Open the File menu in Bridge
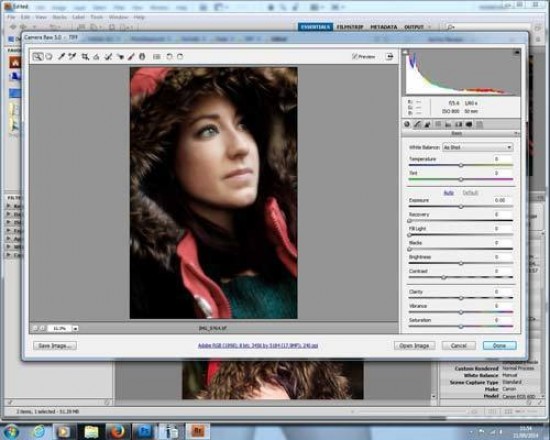550x440 pixels. tap(11, 17)
